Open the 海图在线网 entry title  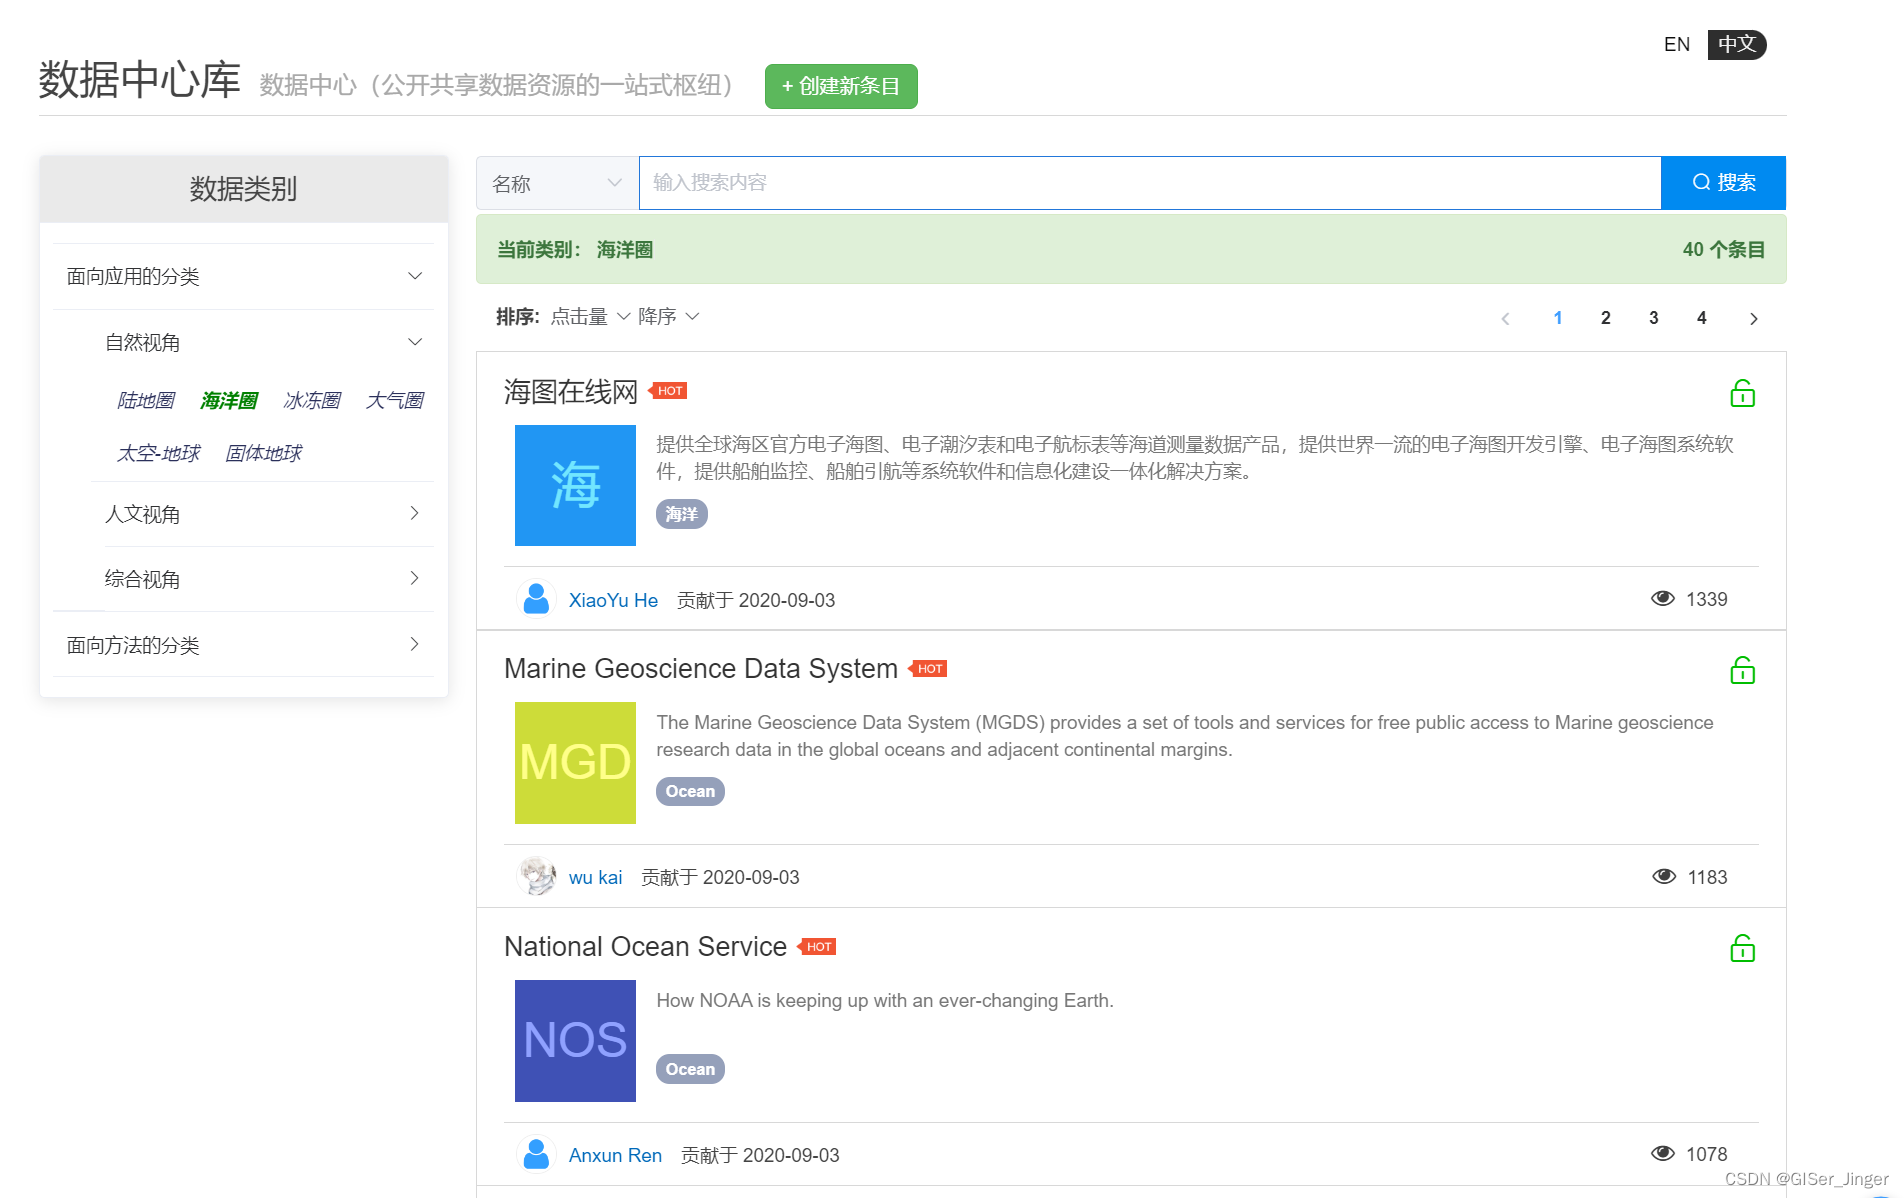pyautogui.click(x=570, y=392)
